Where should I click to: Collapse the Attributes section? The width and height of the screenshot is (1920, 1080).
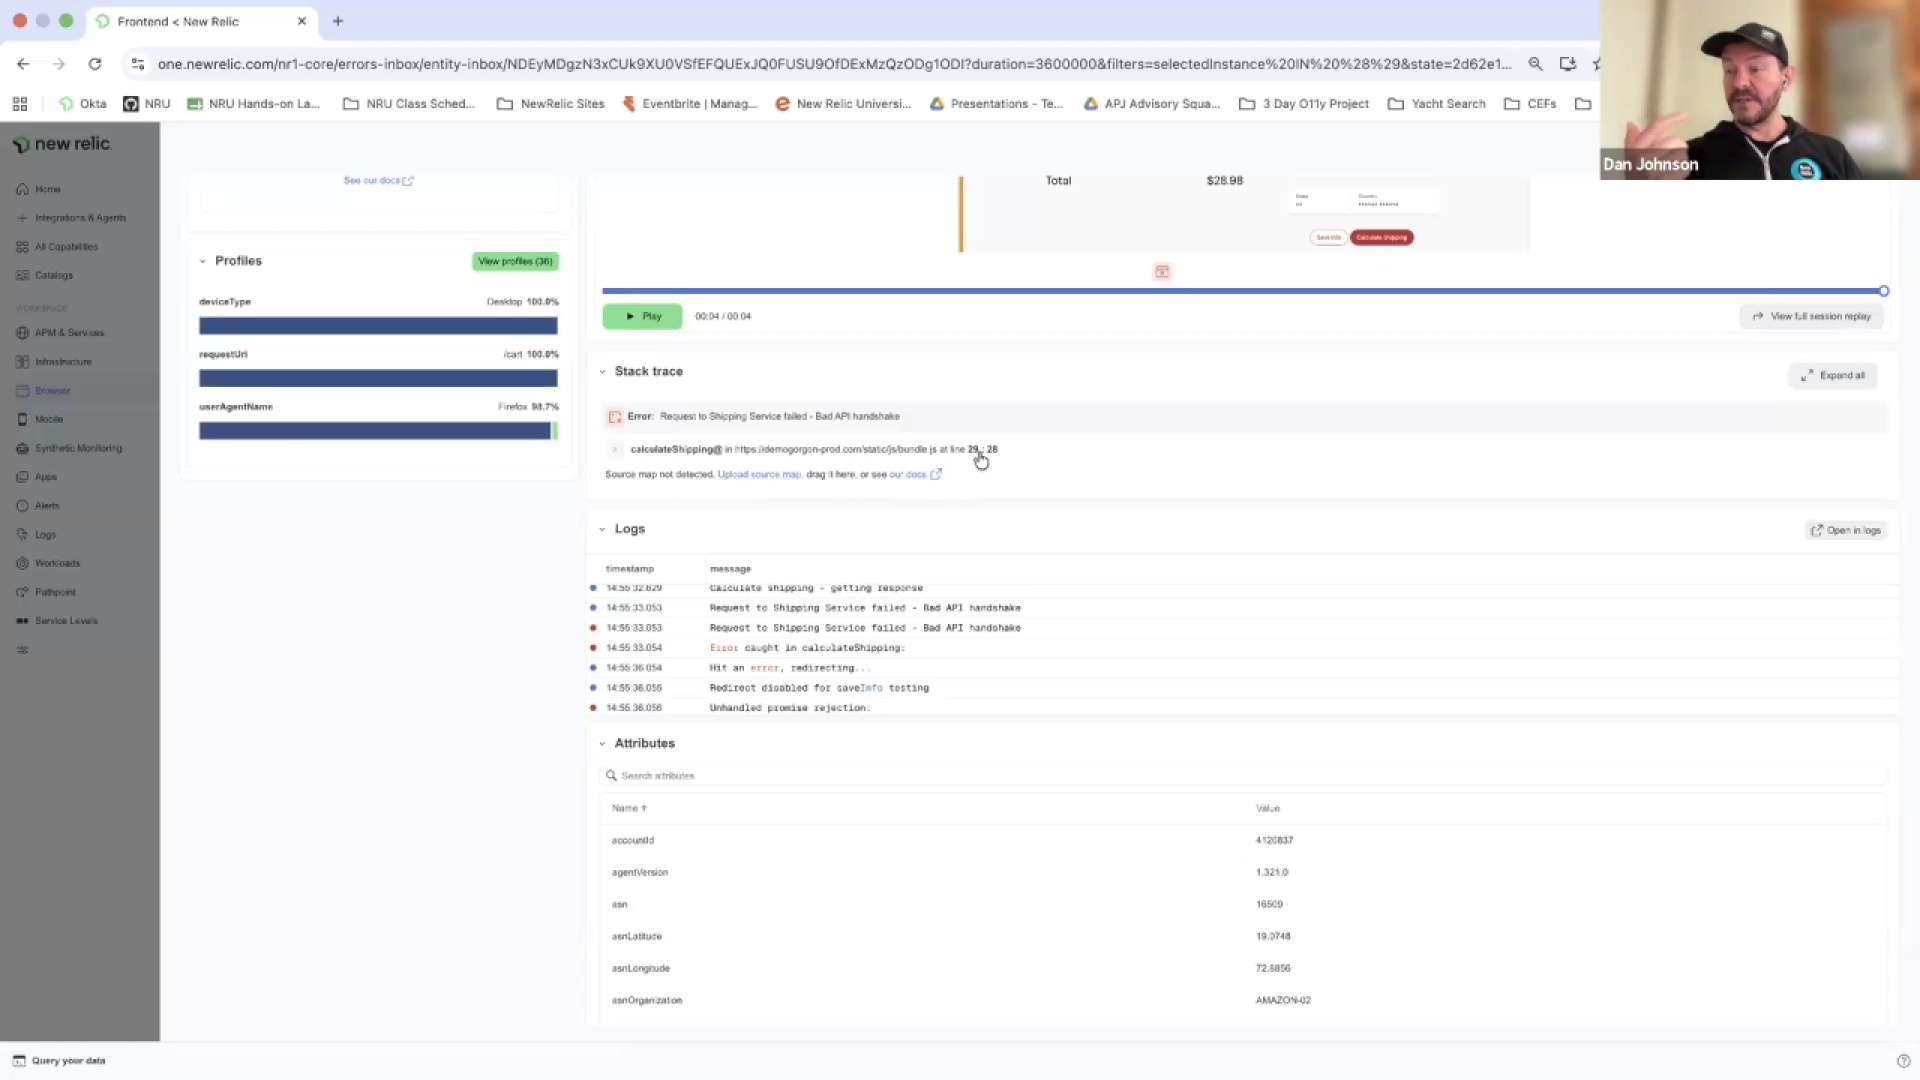pos(602,744)
